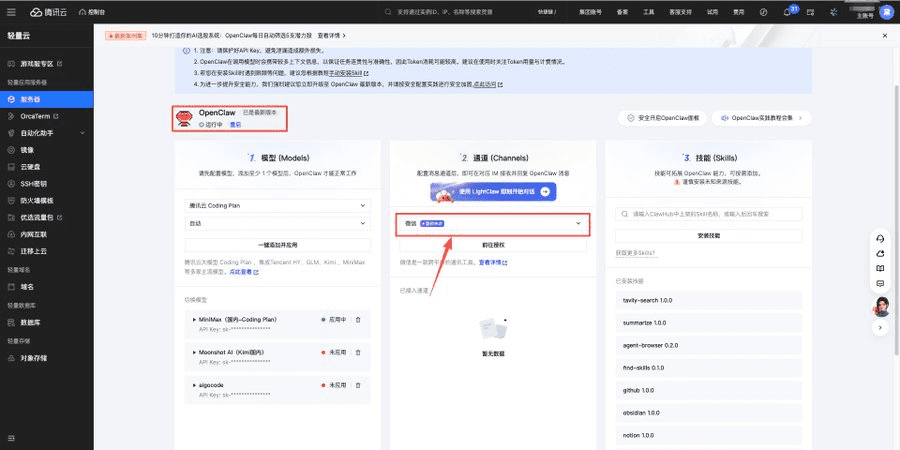Click the headset support icon on the right edge
Image resolution: width=900 pixels, height=450 pixels.
coord(880,239)
